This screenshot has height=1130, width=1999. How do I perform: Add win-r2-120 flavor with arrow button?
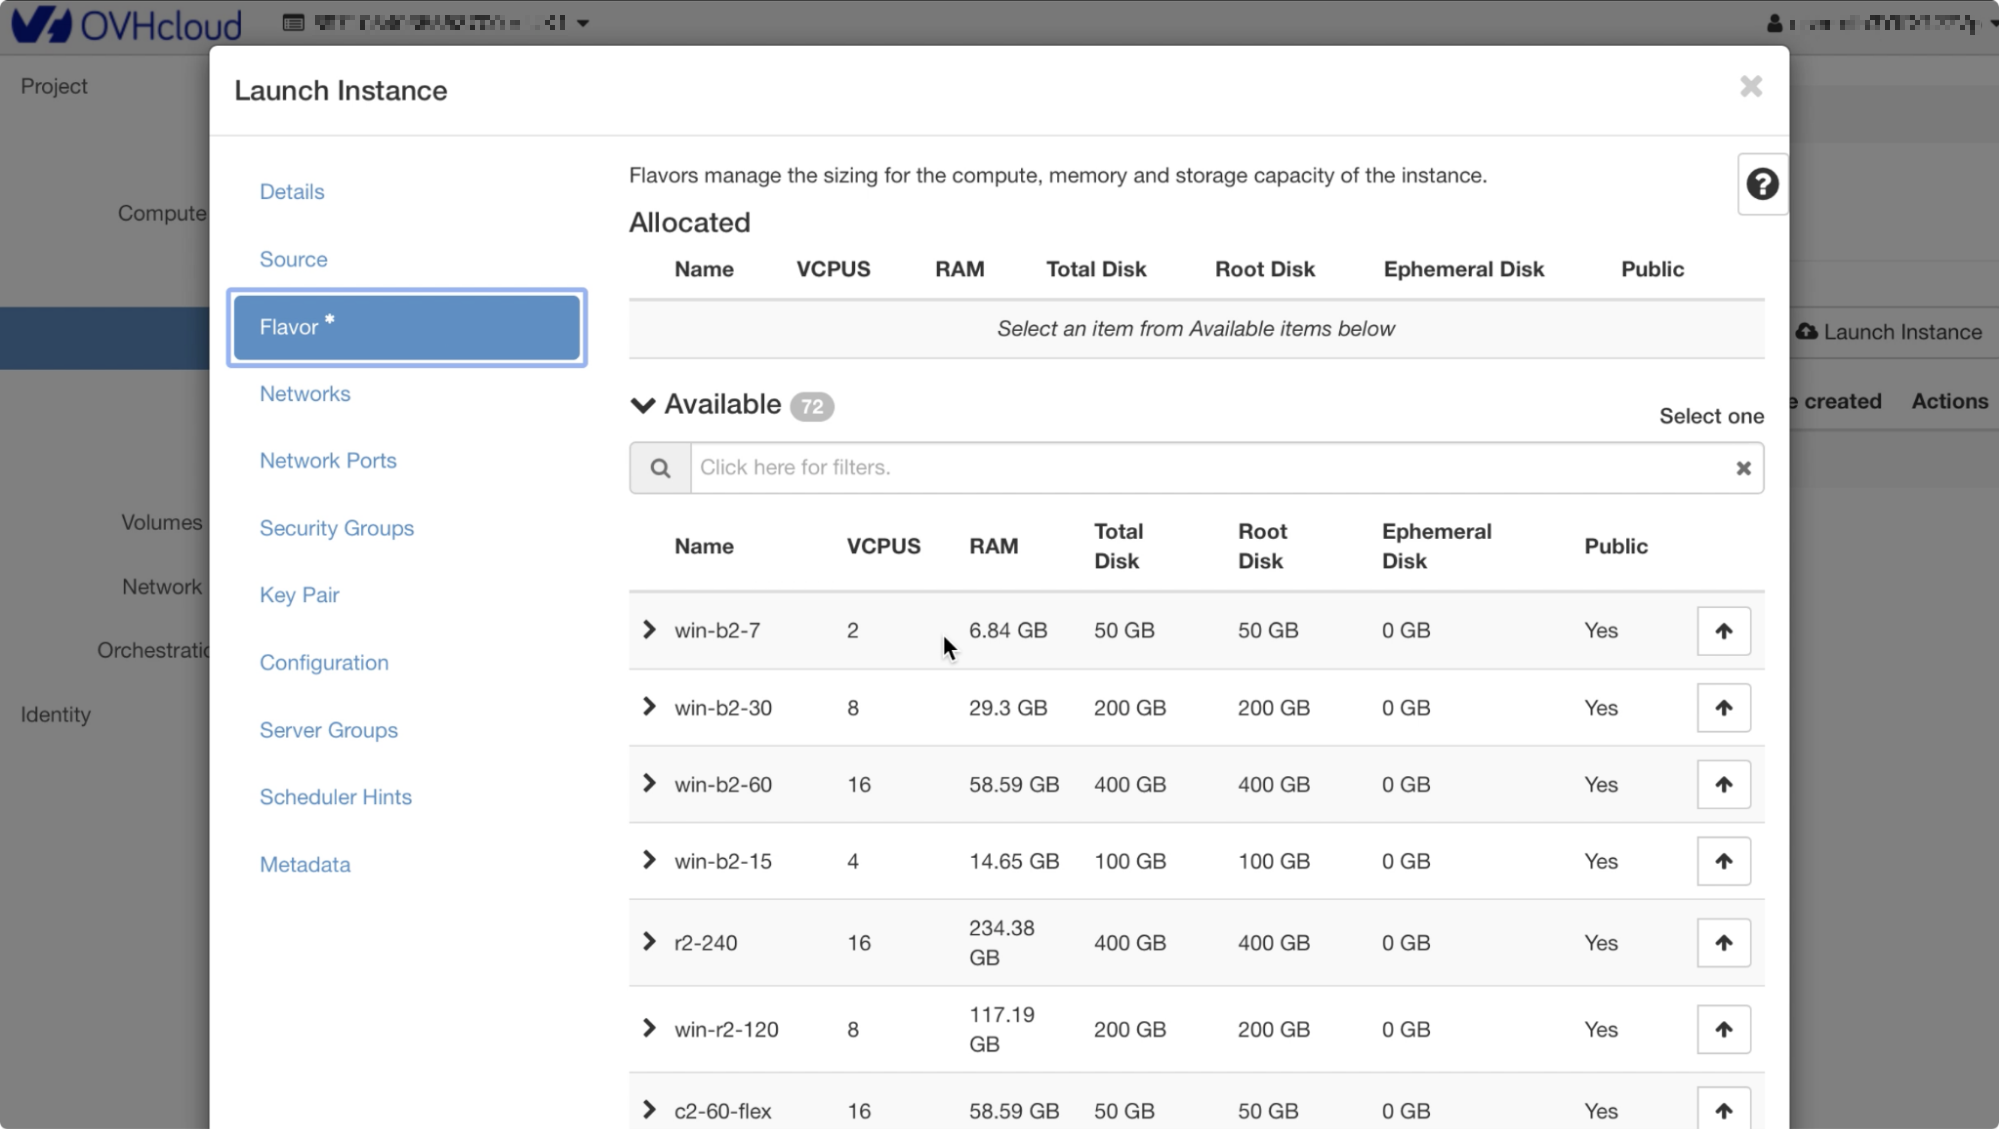pyautogui.click(x=1723, y=1030)
